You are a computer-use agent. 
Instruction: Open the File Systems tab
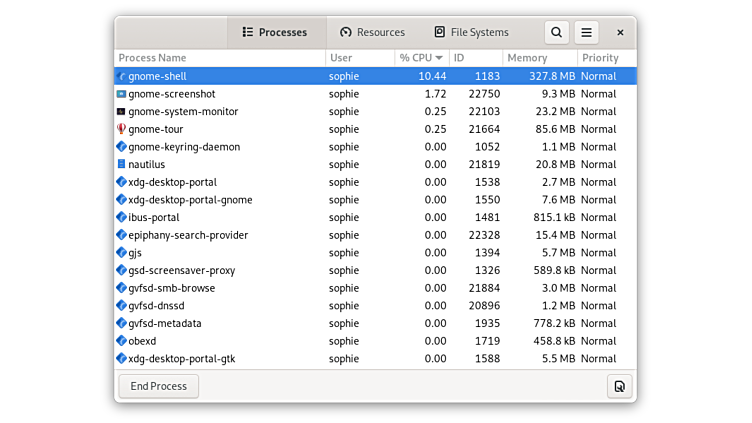point(470,32)
